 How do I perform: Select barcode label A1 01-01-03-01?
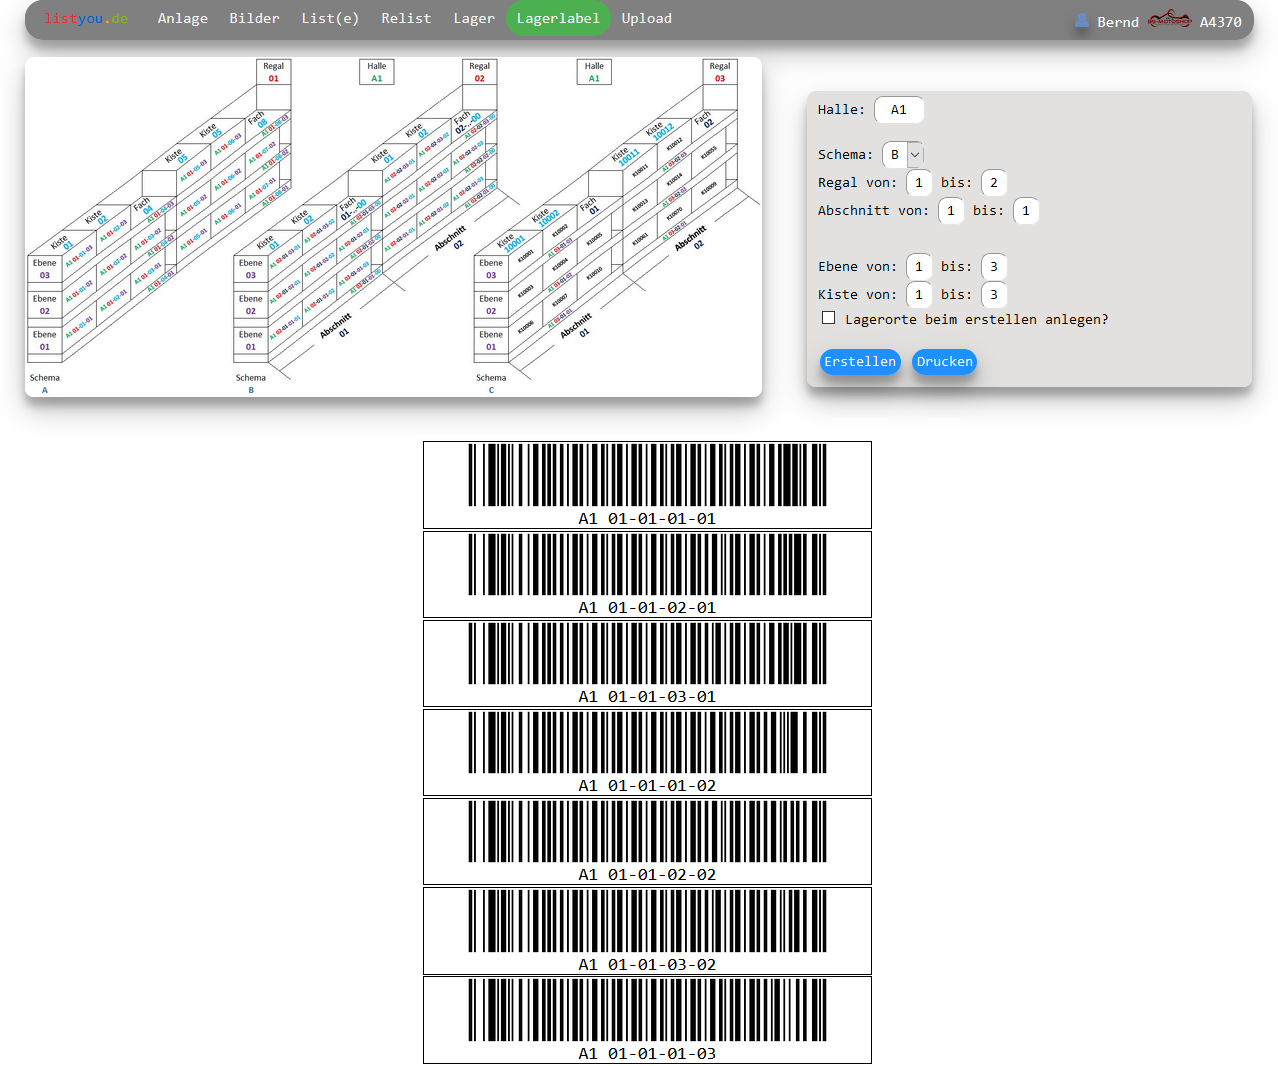(647, 663)
